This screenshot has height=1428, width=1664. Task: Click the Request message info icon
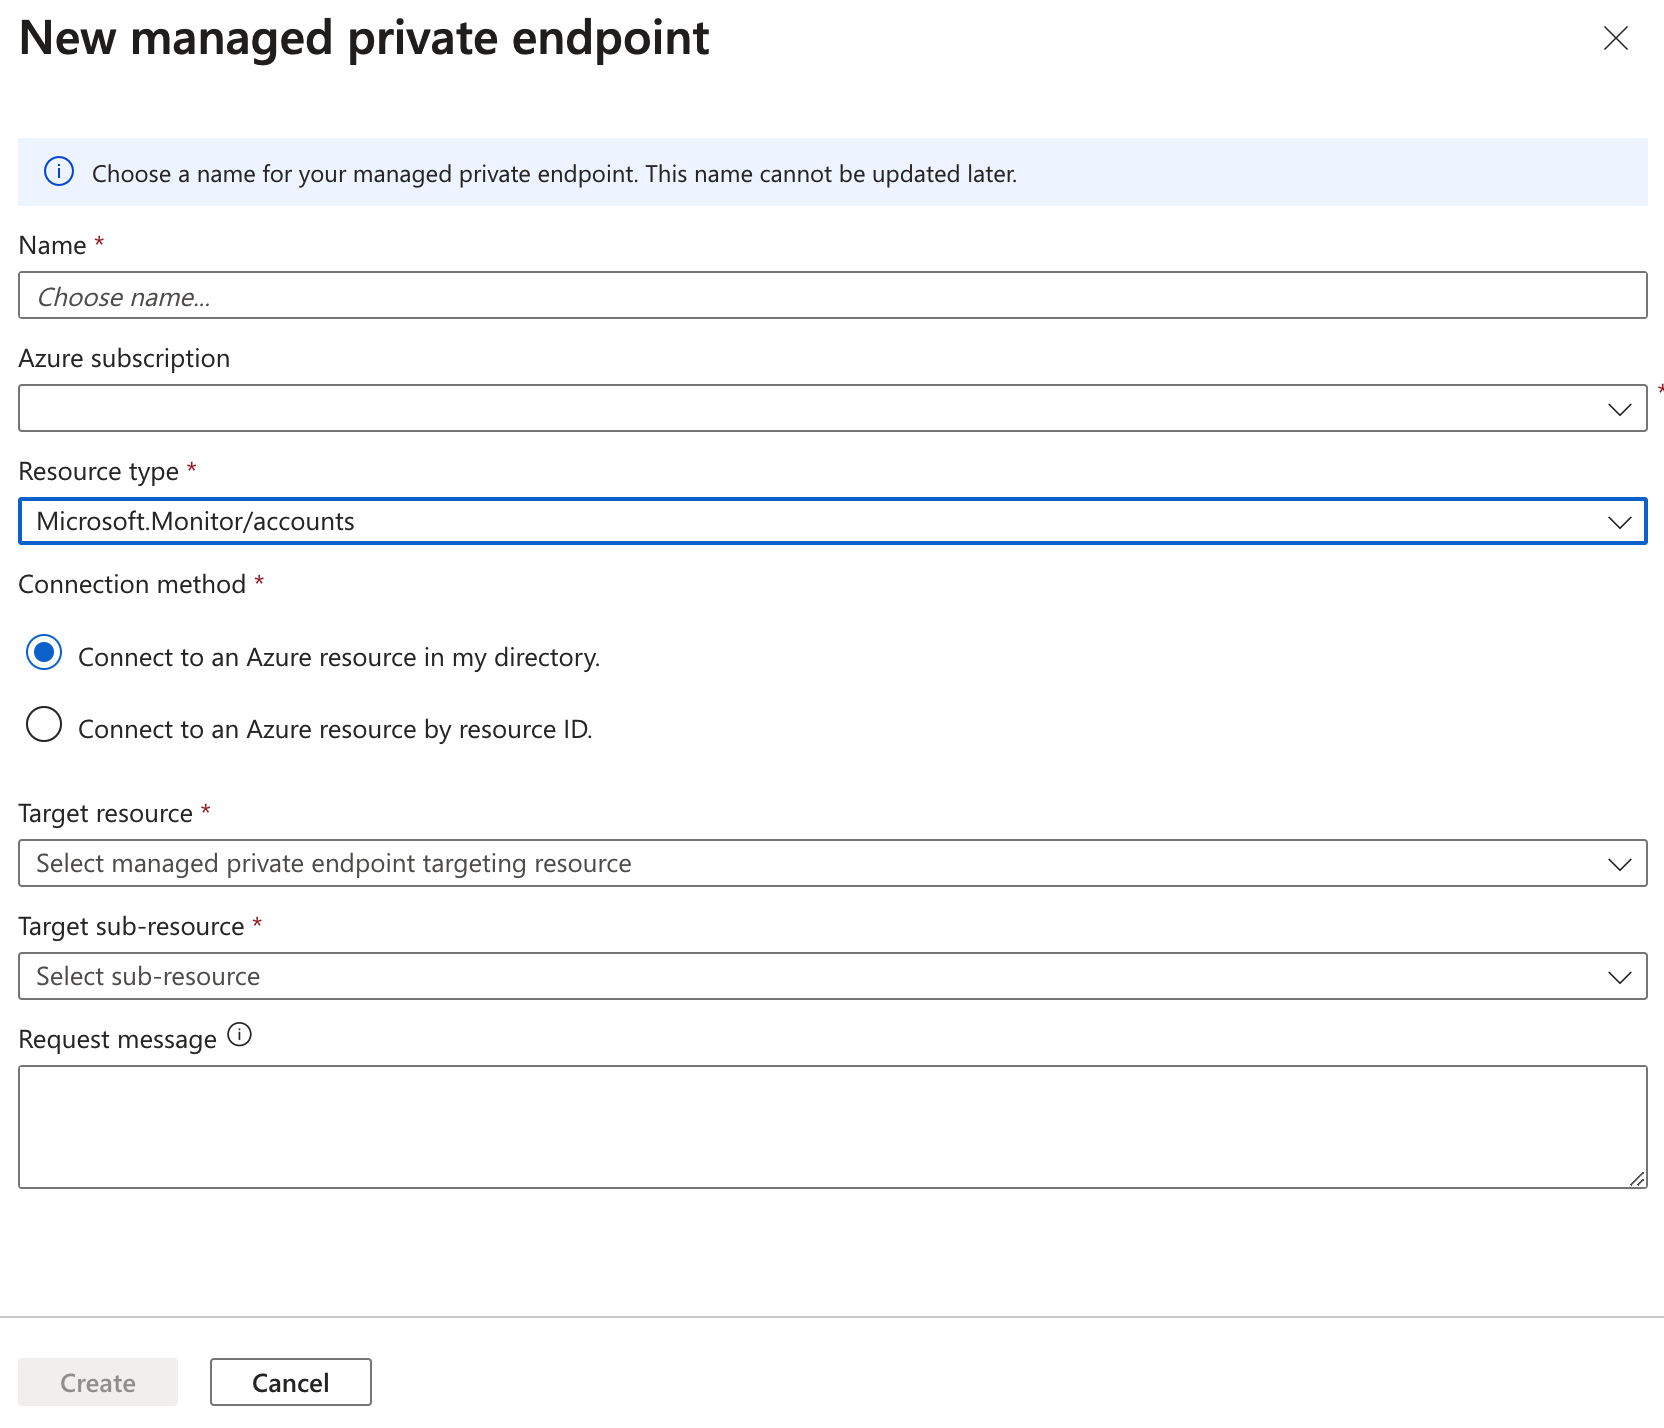point(240,1035)
